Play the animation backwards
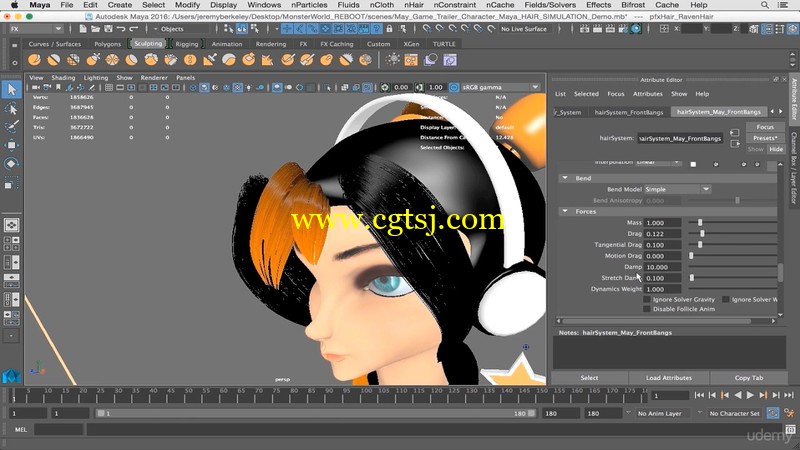The height and width of the screenshot is (450, 800). click(x=737, y=395)
